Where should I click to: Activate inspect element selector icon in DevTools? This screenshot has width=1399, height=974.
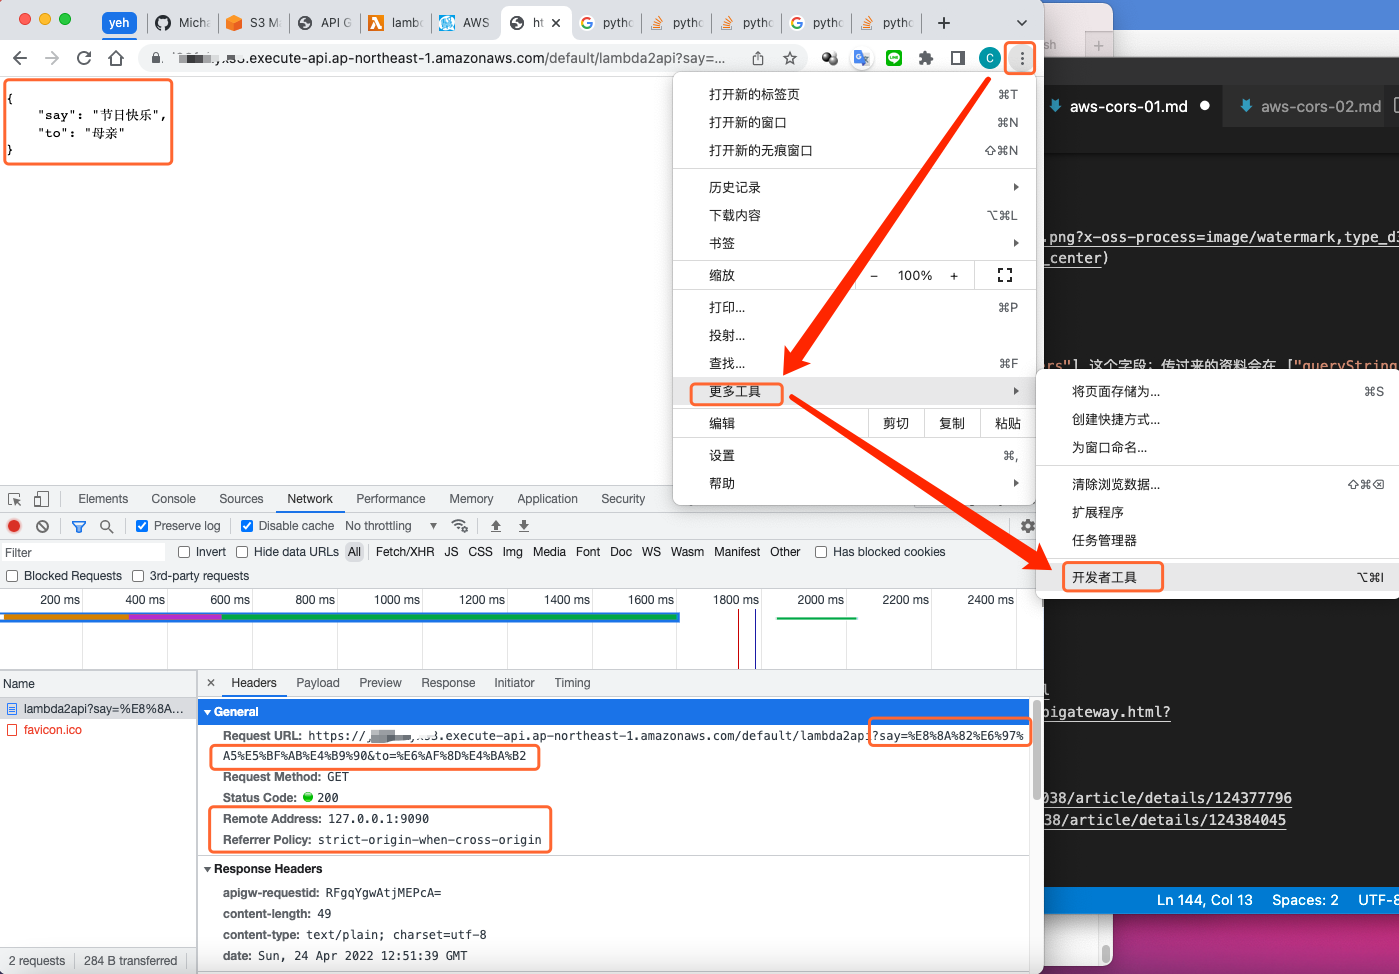point(15,499)
